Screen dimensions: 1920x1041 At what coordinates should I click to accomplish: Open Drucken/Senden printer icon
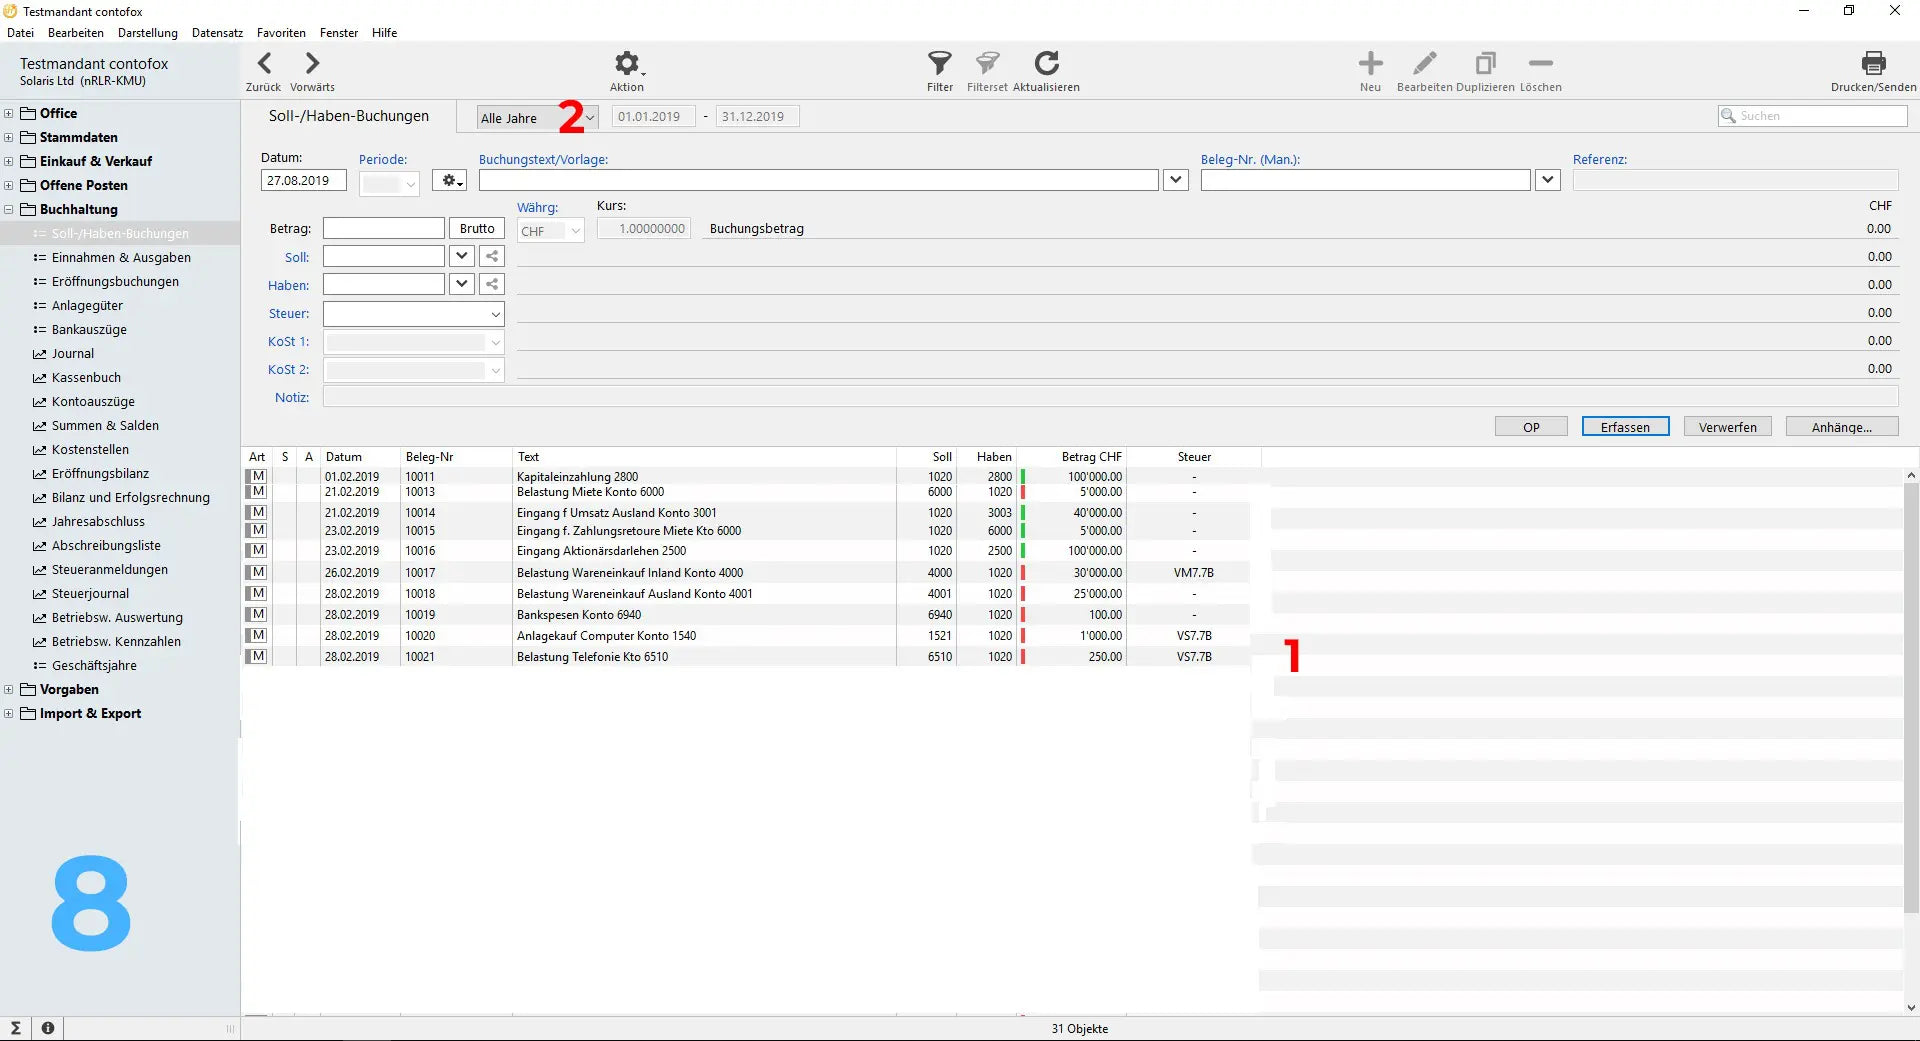point(1873,64)
